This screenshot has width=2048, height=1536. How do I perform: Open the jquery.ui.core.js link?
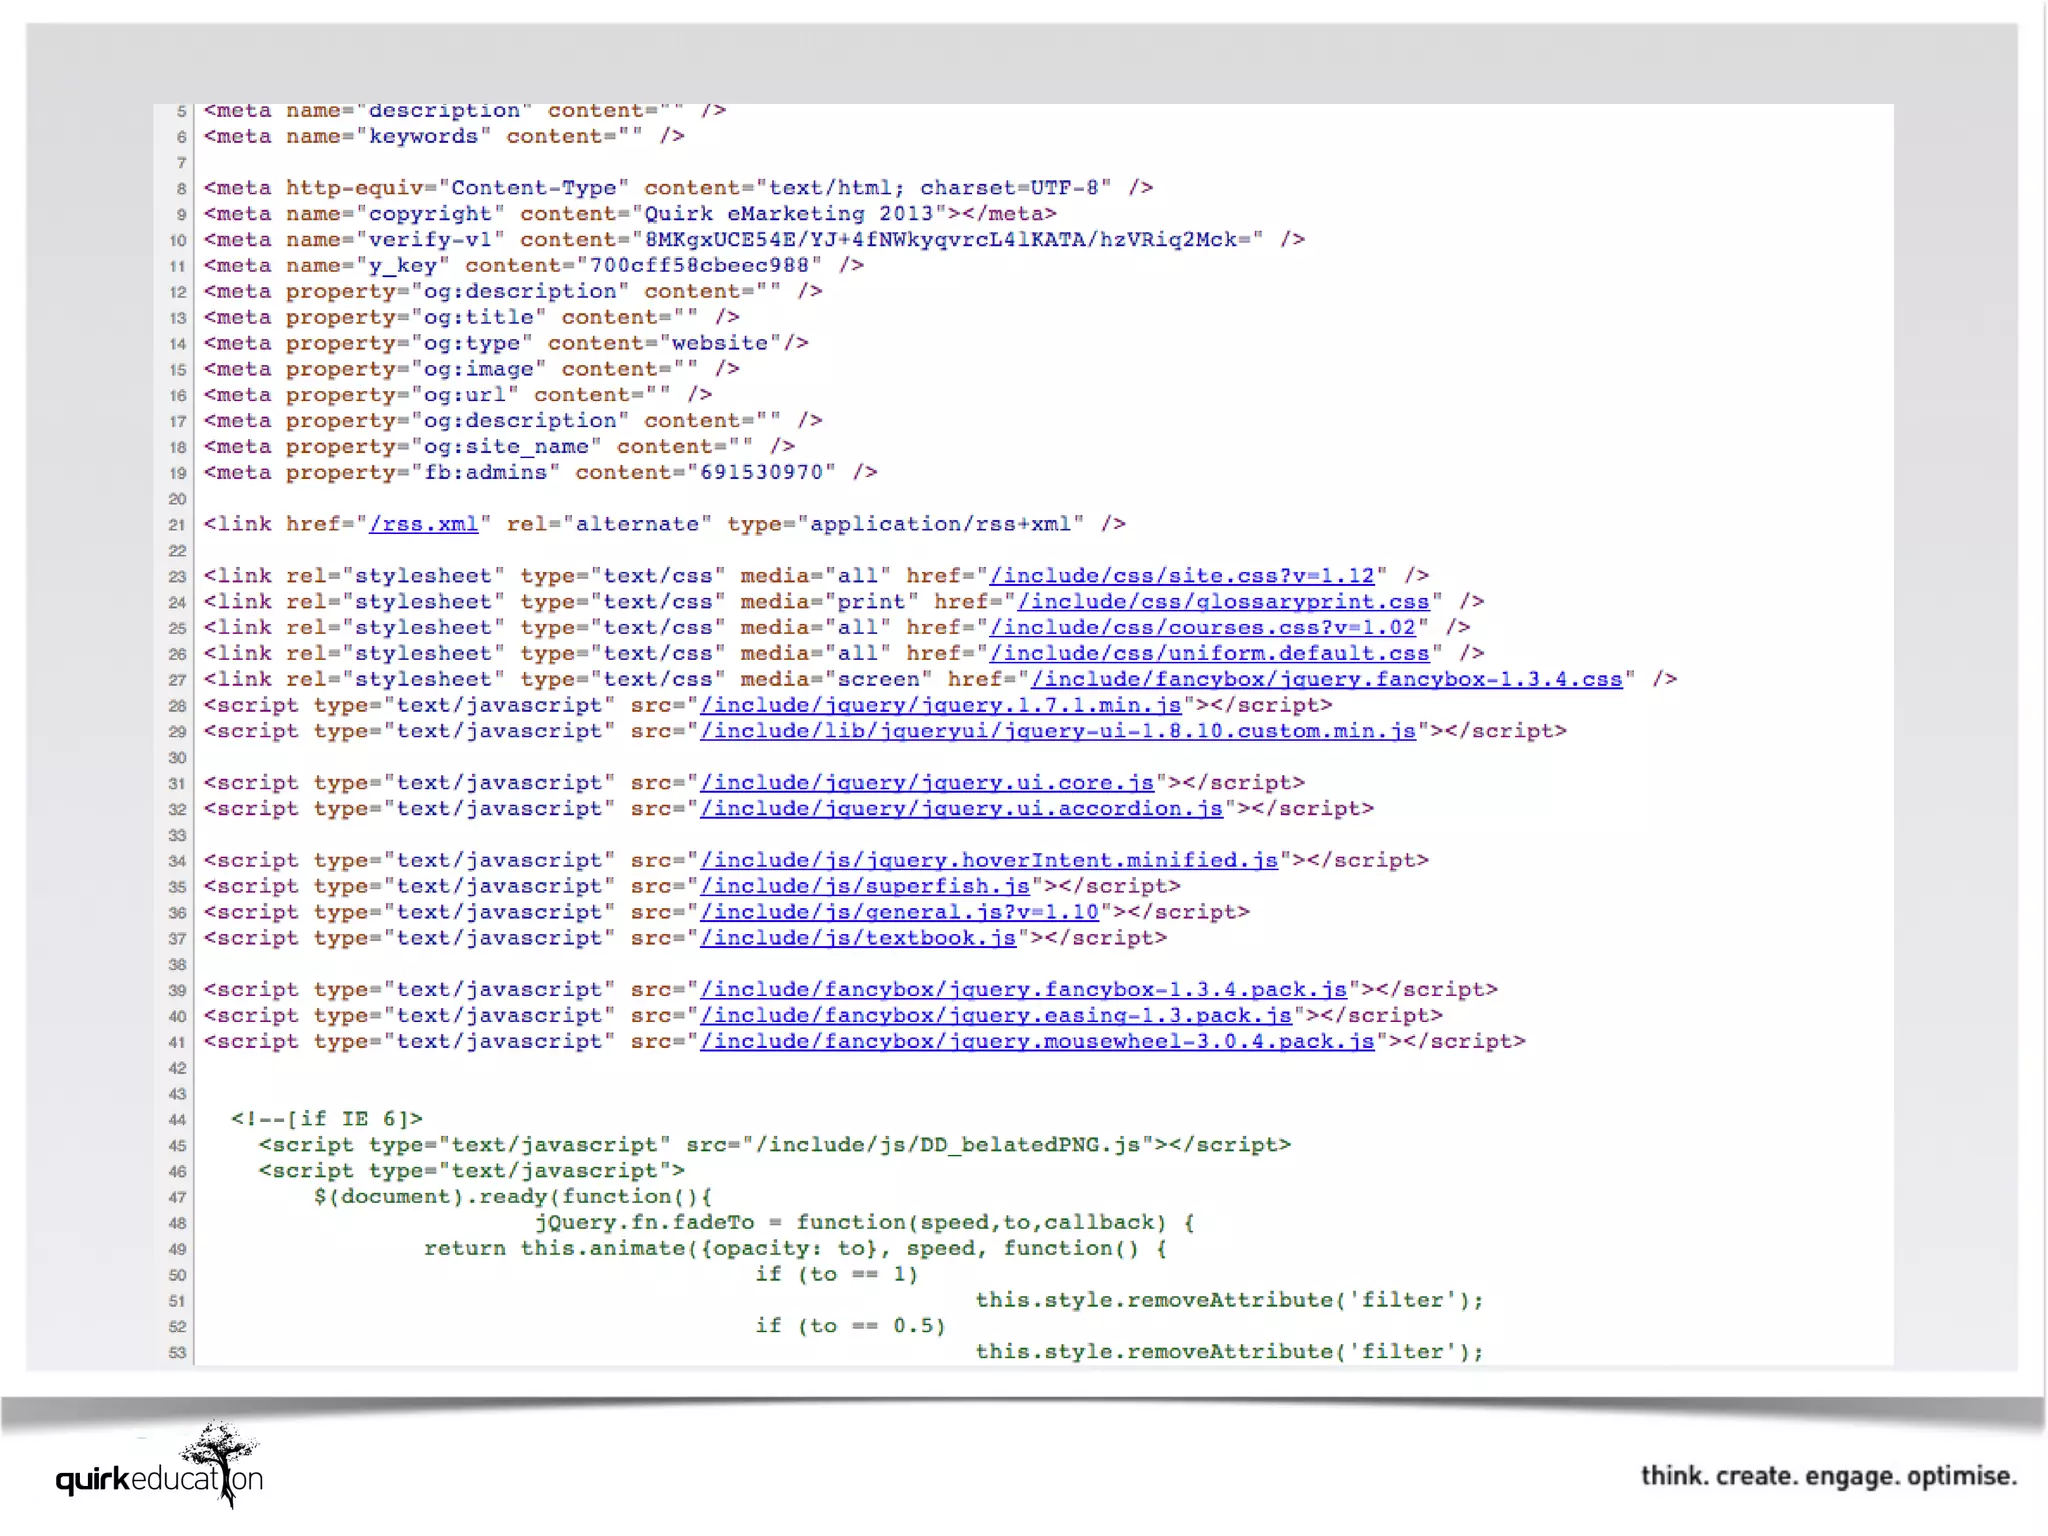[x=926, y=783]
